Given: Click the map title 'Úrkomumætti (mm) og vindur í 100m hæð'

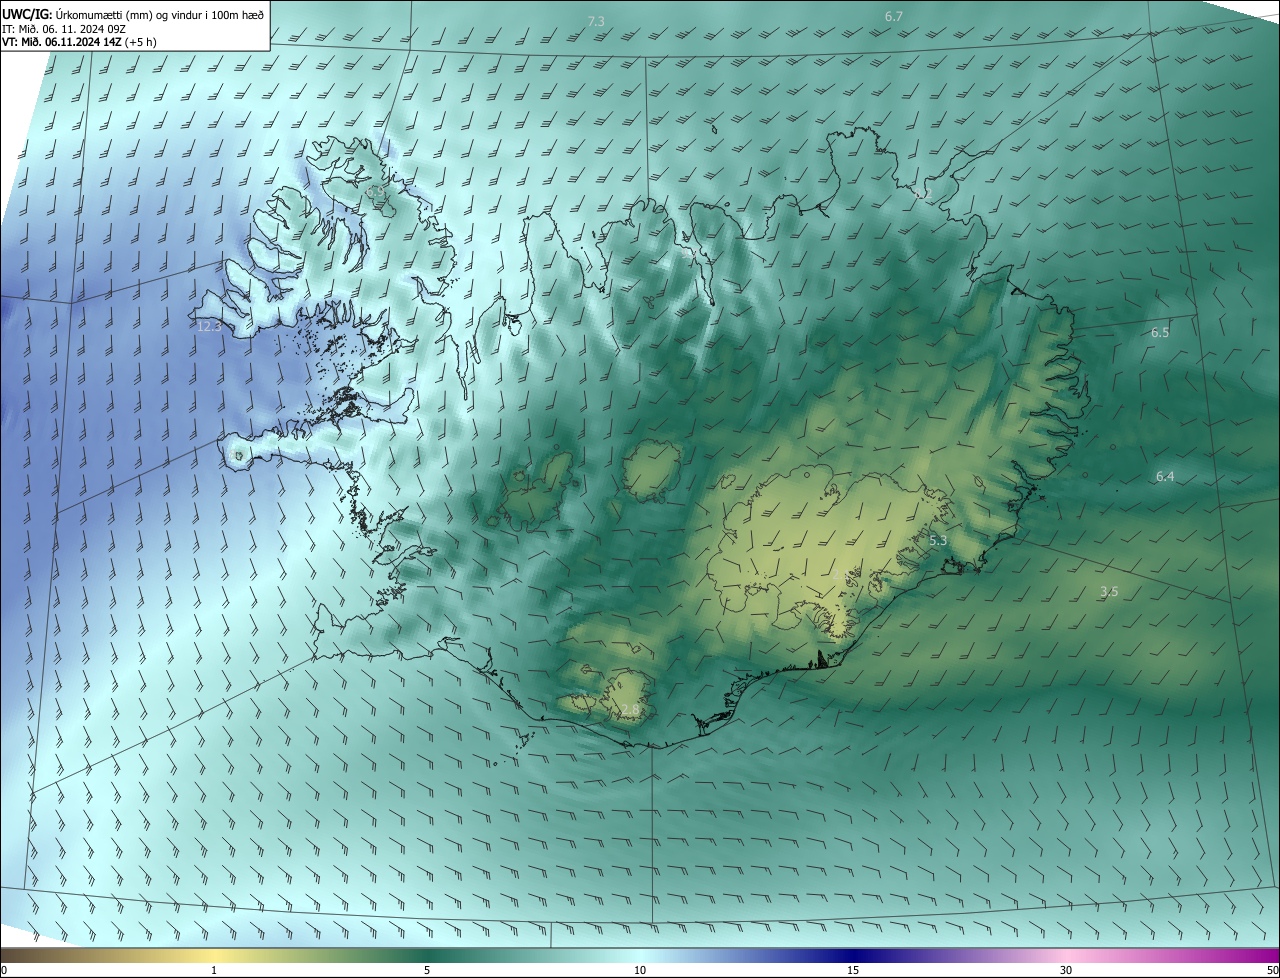Looking at the screenshot, I should point(160,14).
